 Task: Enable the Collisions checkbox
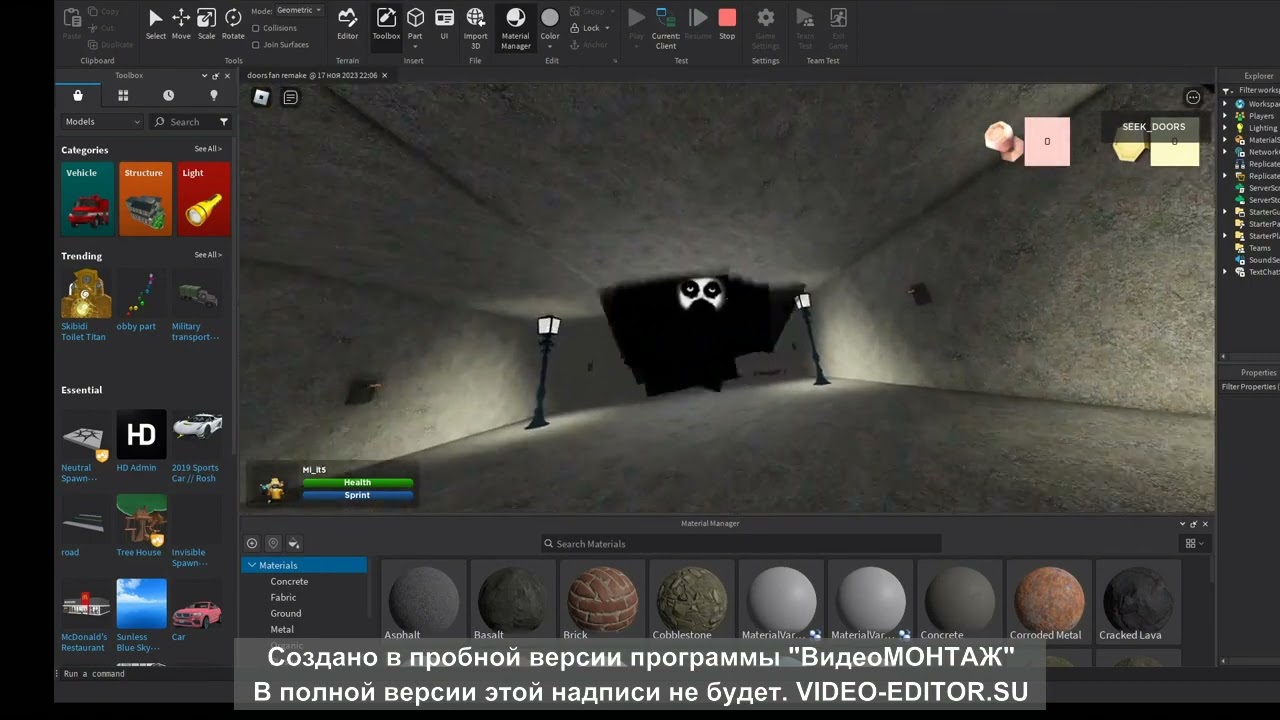tap(257, 28)
